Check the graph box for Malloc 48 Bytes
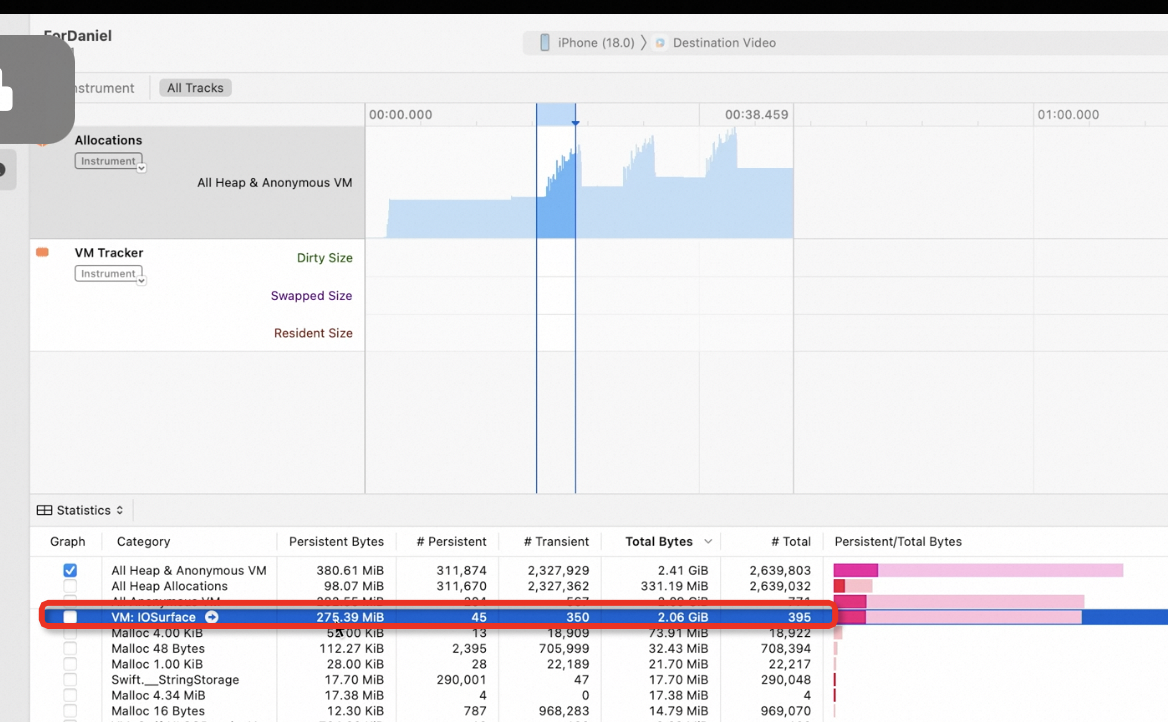The image size is (1168, 722). (69, 648)
